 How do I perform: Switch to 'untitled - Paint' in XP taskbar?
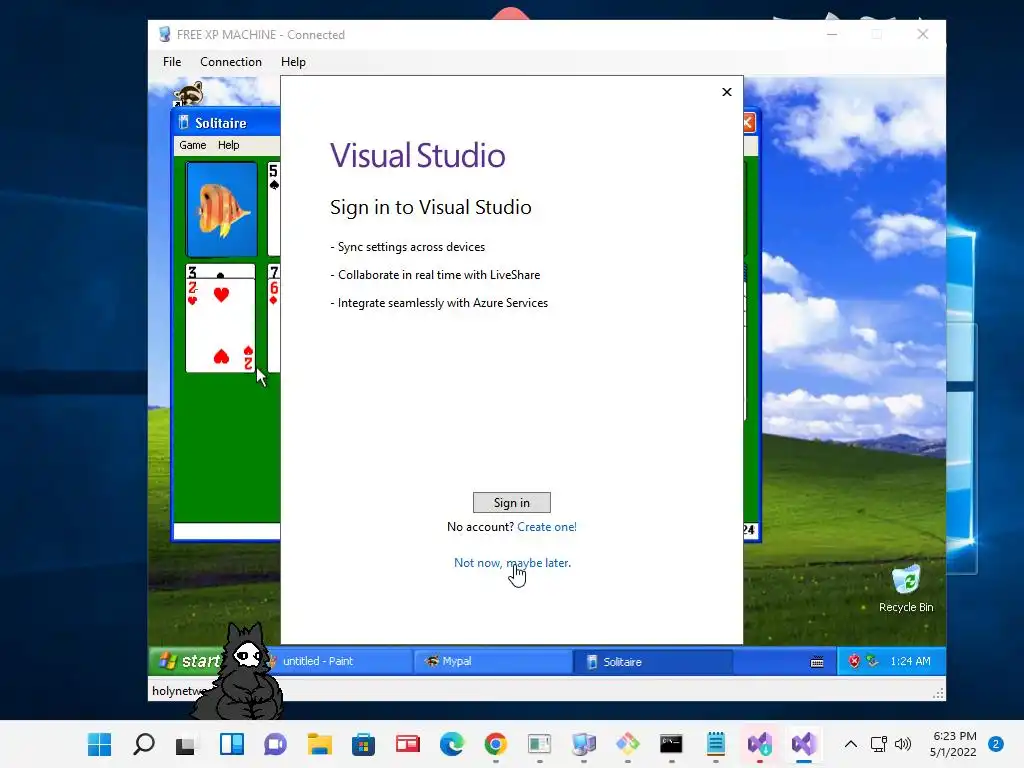(x=336, y=661)
